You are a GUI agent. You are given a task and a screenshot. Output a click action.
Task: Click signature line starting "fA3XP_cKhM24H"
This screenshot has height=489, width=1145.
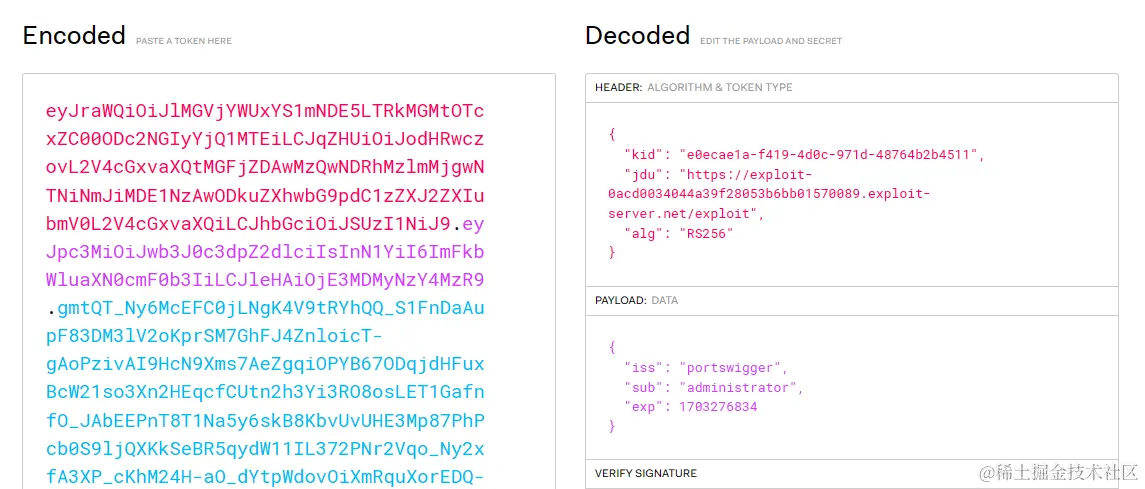[264, 477]
